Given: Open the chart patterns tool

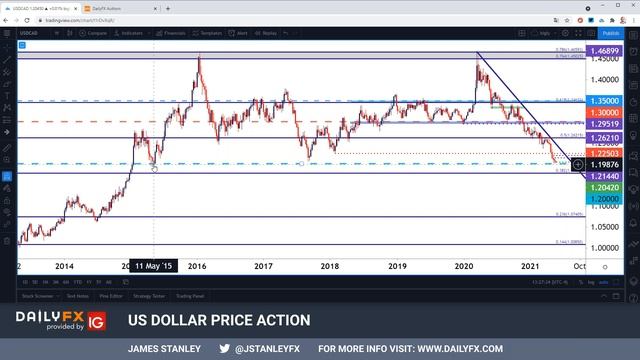Looking at the screenshot, I should (7, 108).
